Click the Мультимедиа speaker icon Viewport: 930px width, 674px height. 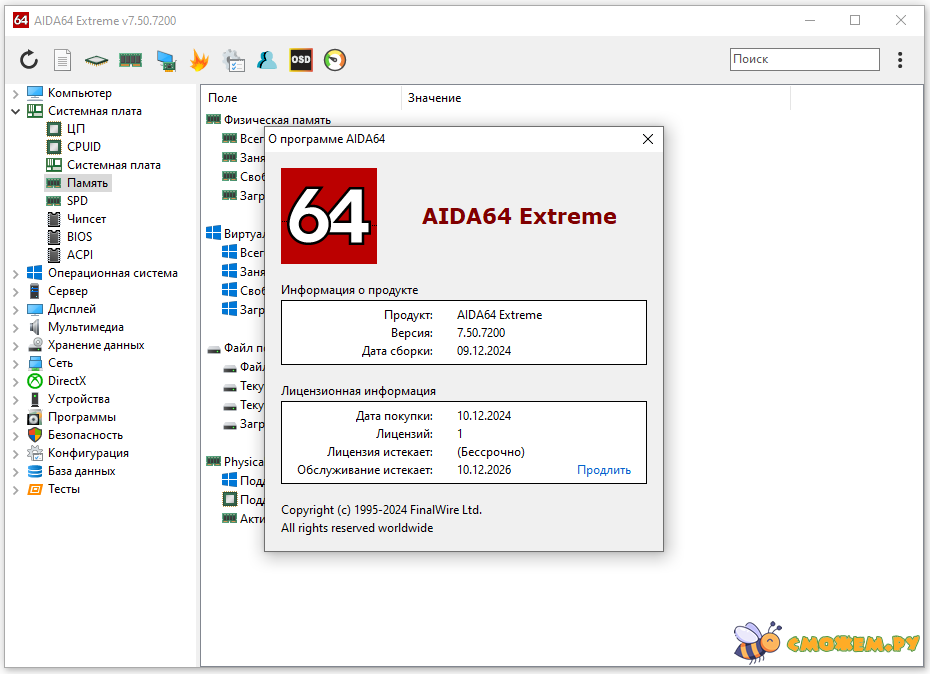point(35,327)
